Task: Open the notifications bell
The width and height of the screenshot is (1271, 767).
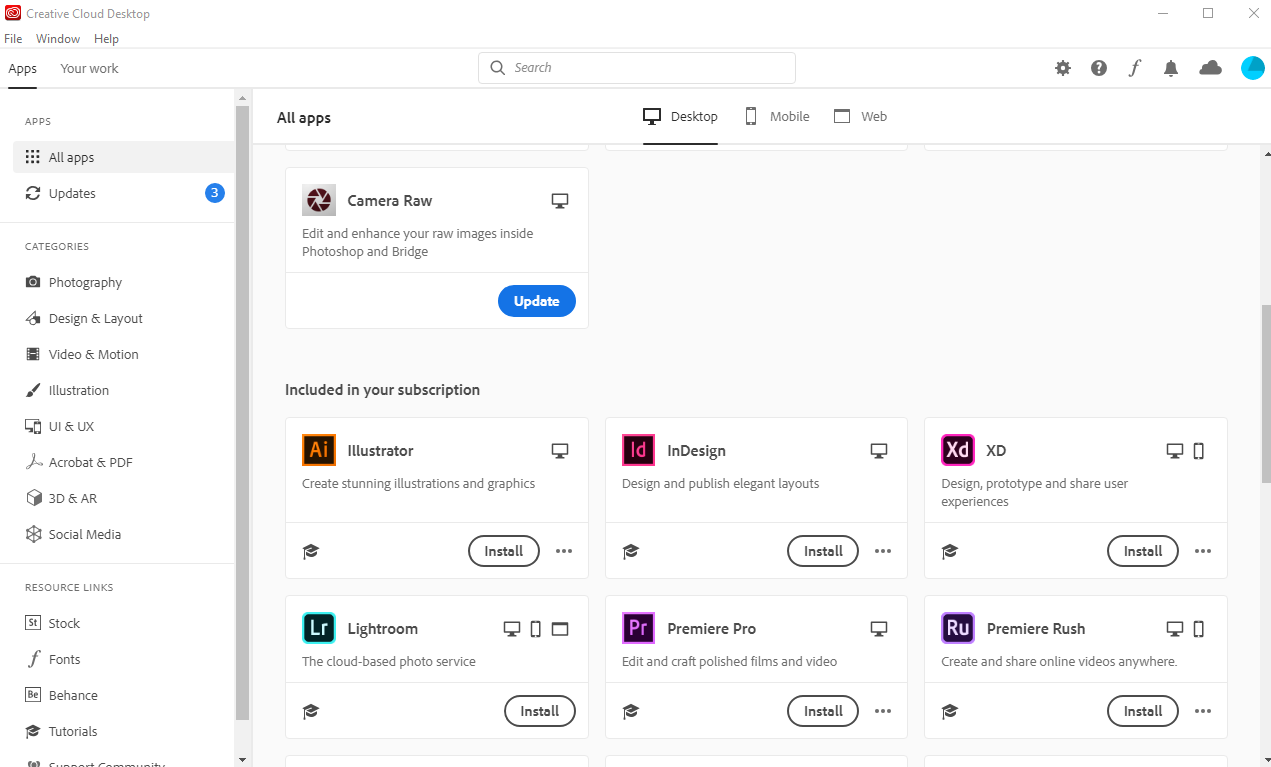Action: tap(1171, 68)
